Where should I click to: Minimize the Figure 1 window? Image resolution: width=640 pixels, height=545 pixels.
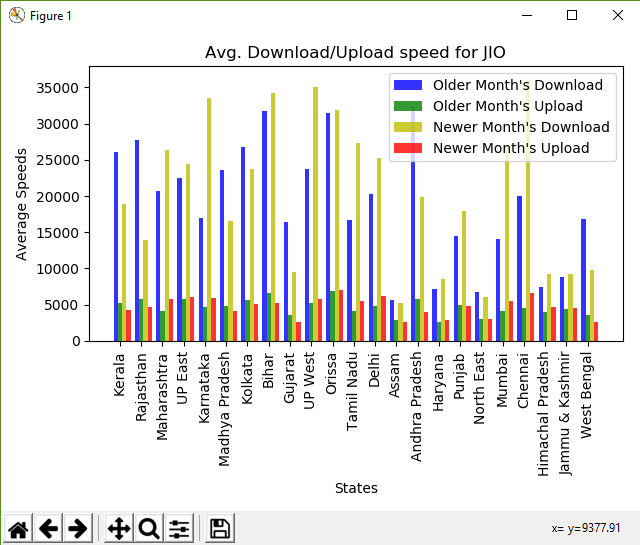[x=527, y=16]
